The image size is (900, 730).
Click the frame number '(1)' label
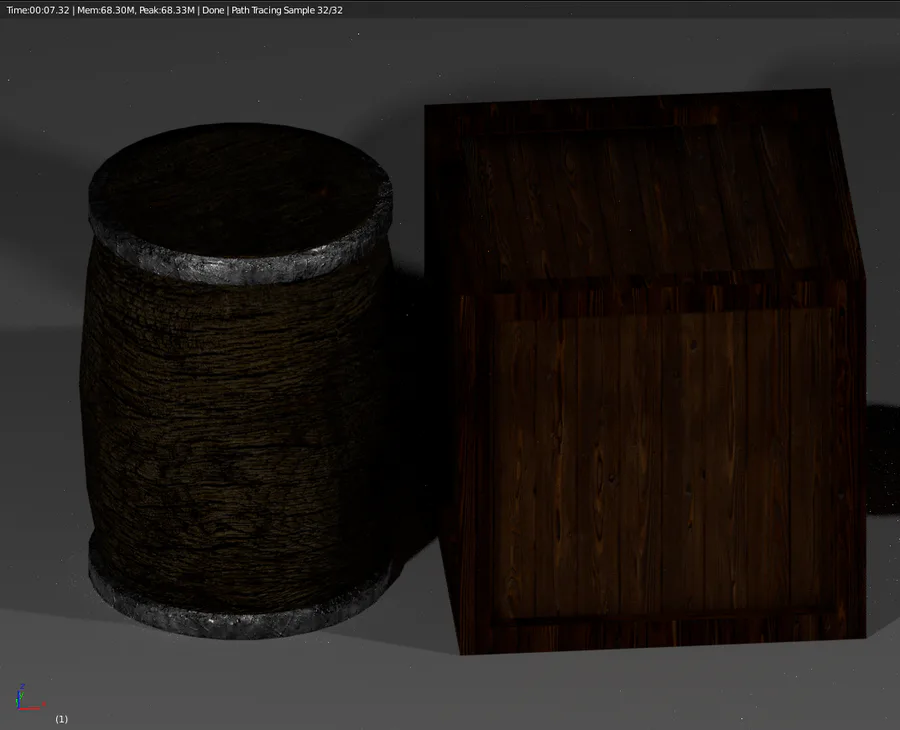(x=61, y=719)
